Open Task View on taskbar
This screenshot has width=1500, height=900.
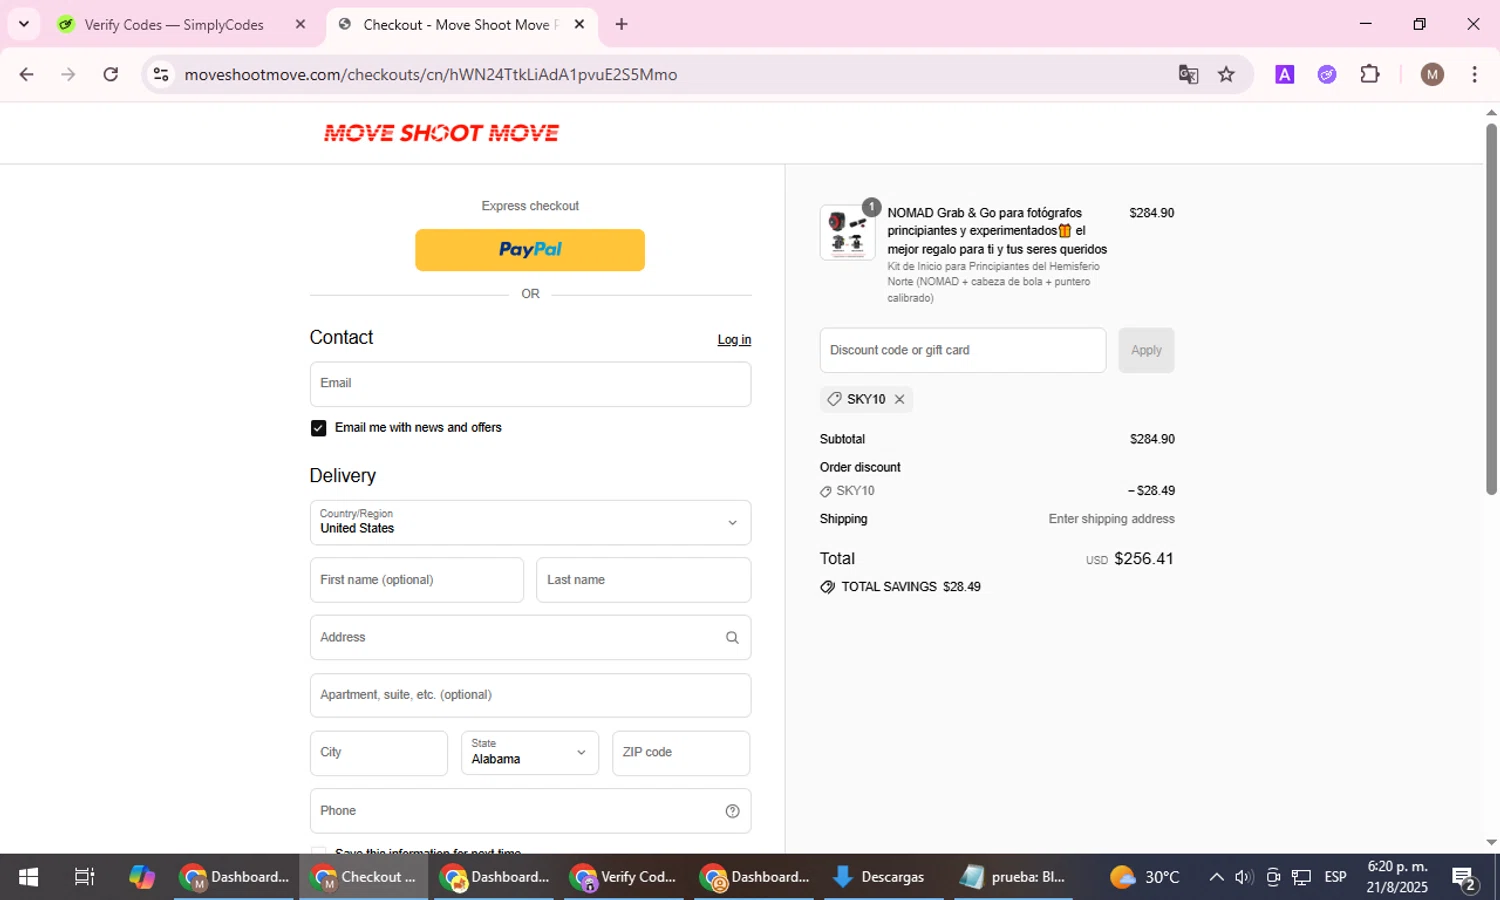85,877
